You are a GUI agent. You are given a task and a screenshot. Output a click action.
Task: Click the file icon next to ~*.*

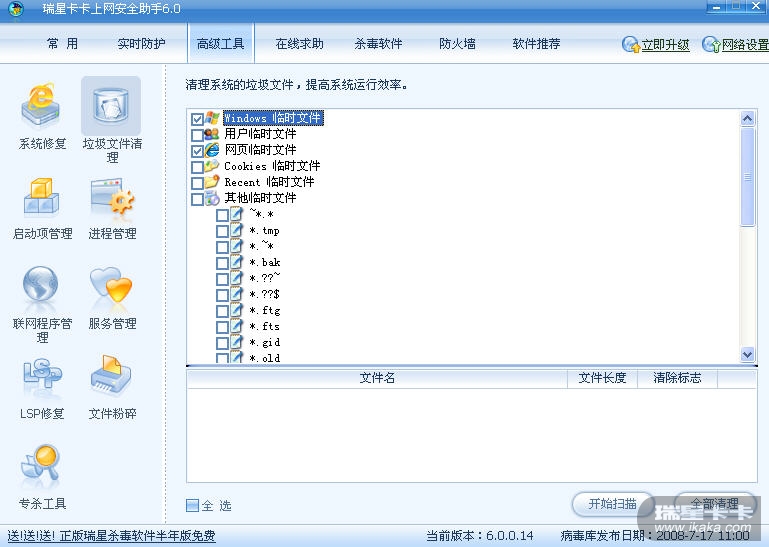tap(237, 214)
